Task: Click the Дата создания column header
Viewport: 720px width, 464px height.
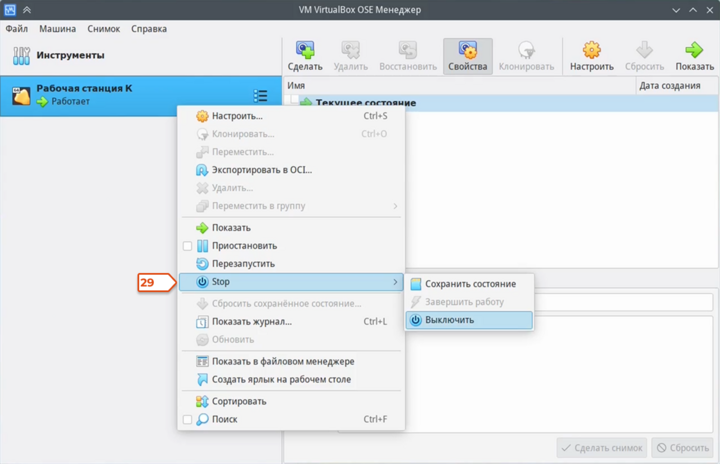Action: pyautogui.click(x=677, y=85)
